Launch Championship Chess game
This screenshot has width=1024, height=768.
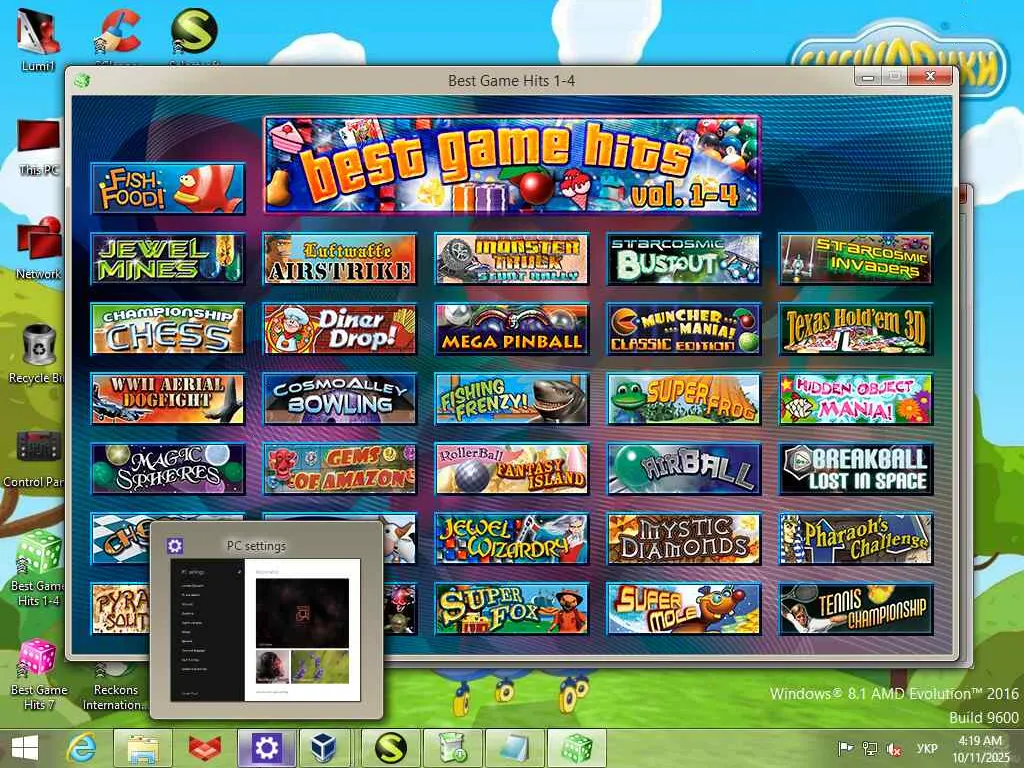point(168,329)
